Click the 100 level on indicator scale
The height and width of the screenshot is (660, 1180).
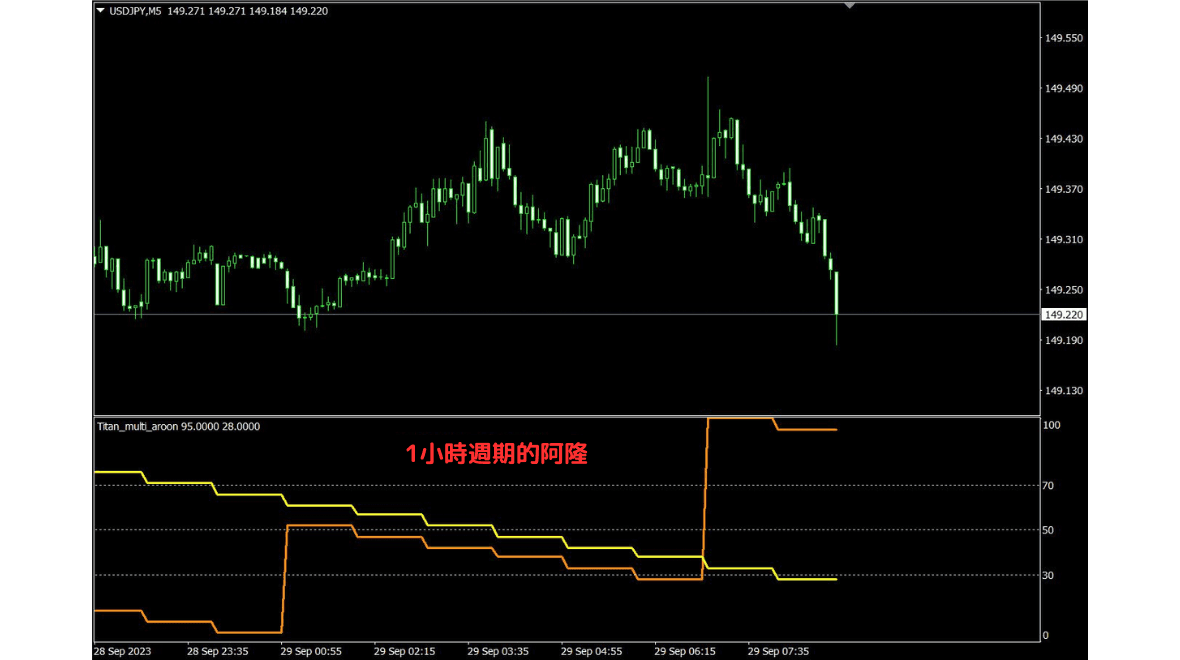coord(1052,425)
